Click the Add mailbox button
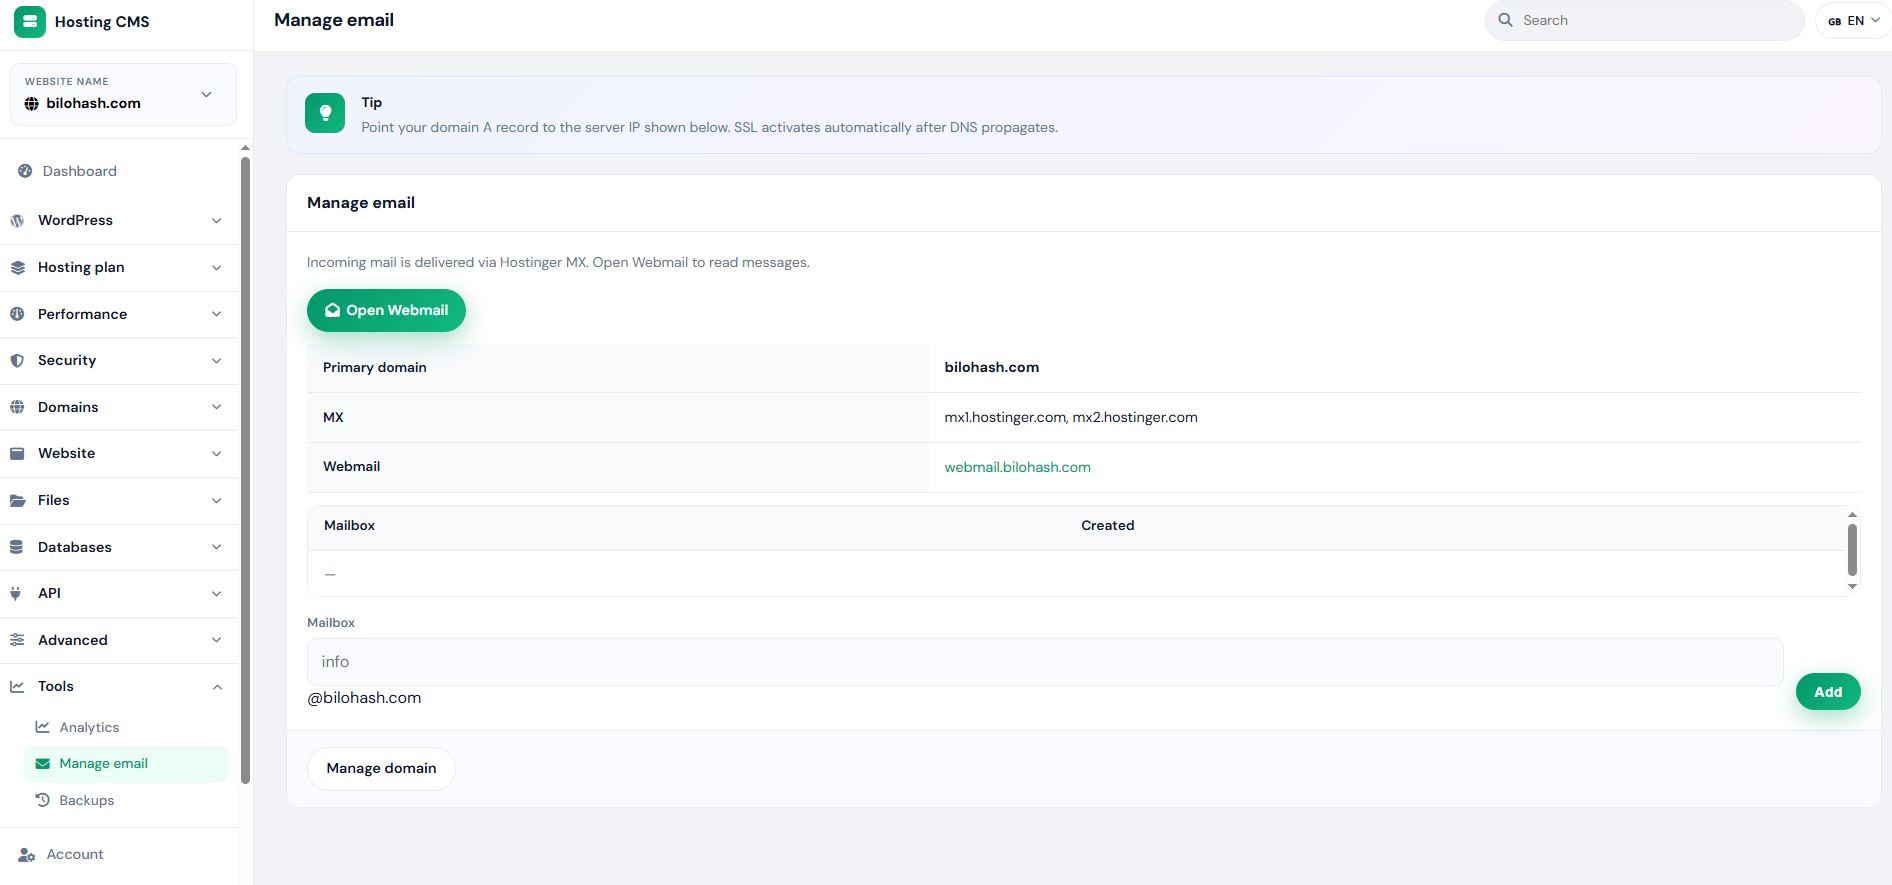The height and width of the screenshot is (885, 1892). (x=1828, y=691)
